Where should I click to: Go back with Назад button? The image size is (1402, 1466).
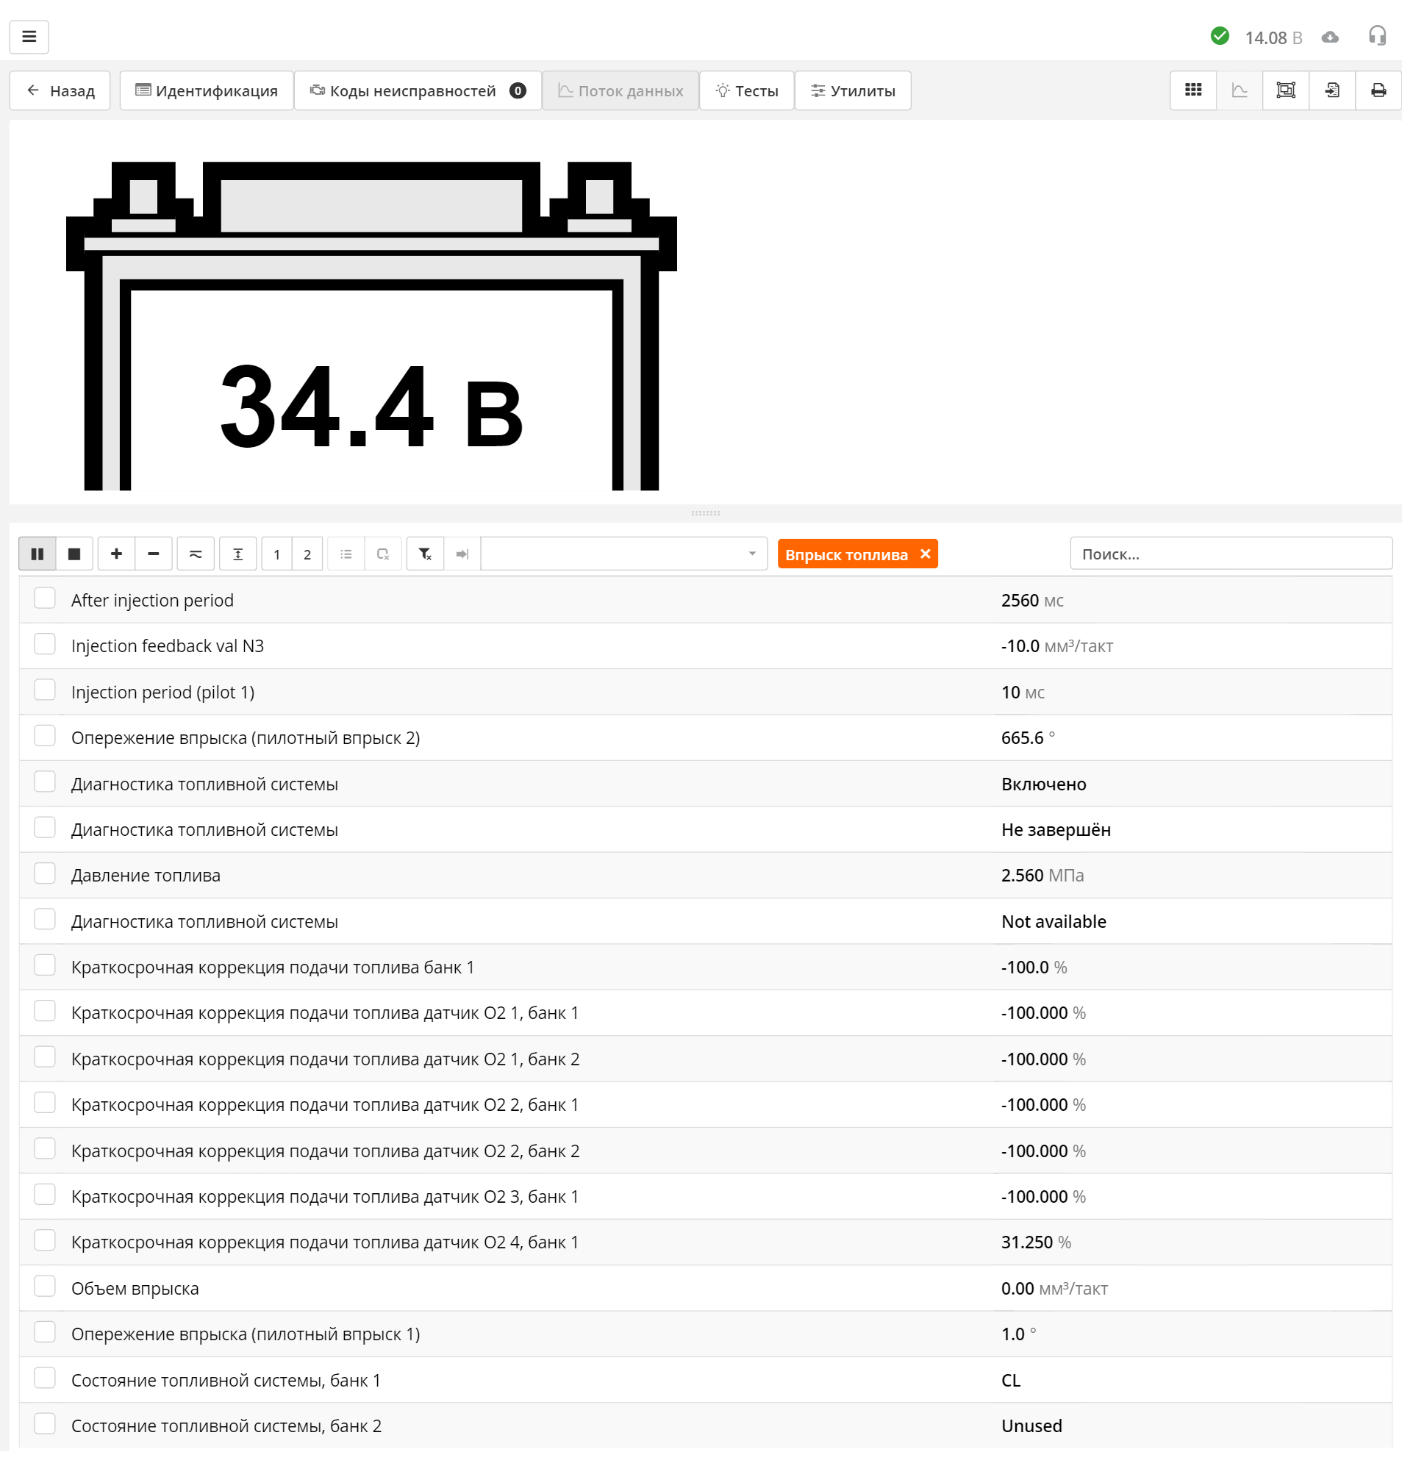pos(60,90)
